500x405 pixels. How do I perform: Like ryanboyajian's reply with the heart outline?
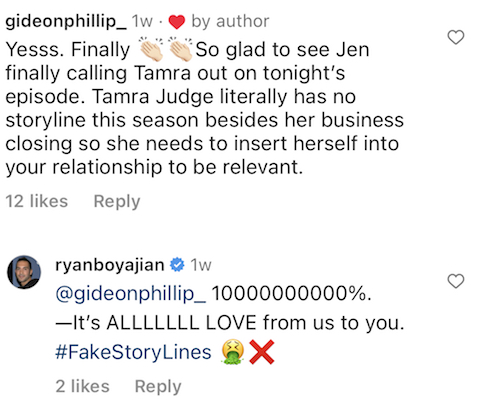click(x=456, y=281)
